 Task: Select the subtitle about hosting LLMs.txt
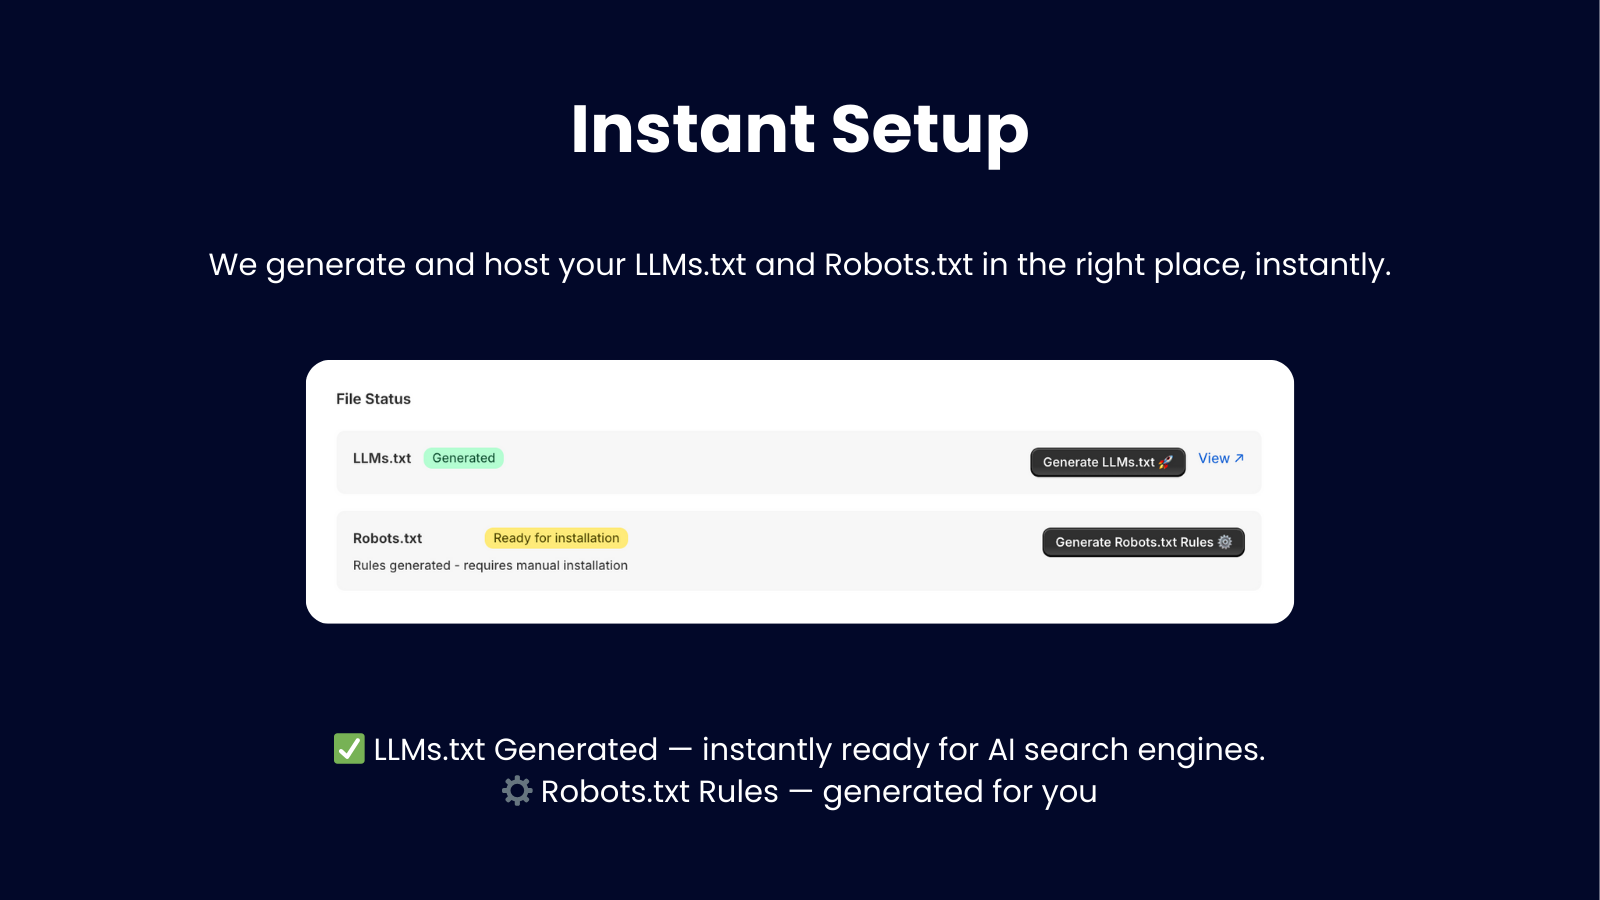click(800, 264)
